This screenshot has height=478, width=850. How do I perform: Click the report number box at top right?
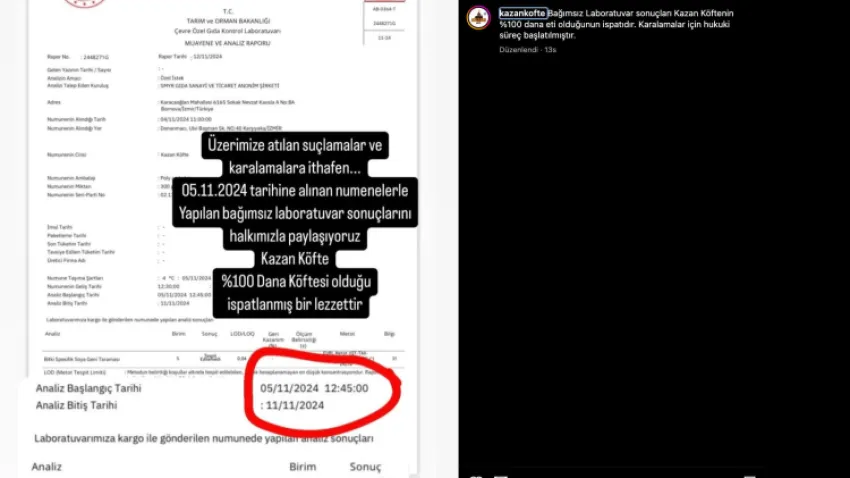(x=384, y=23)
